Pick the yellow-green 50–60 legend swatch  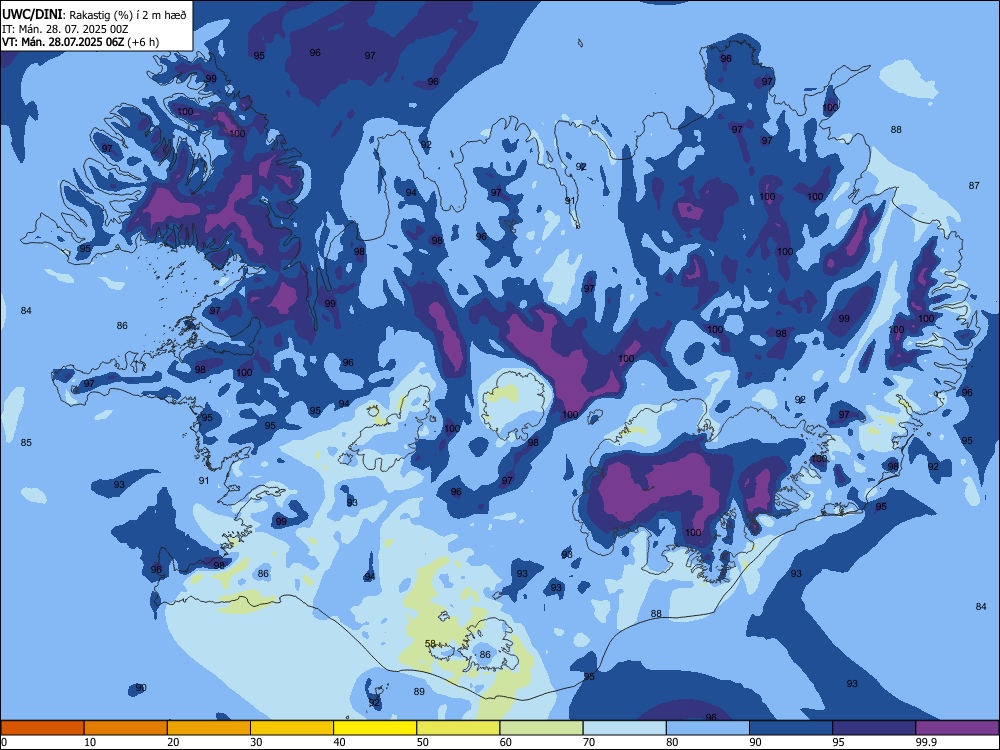458,728
